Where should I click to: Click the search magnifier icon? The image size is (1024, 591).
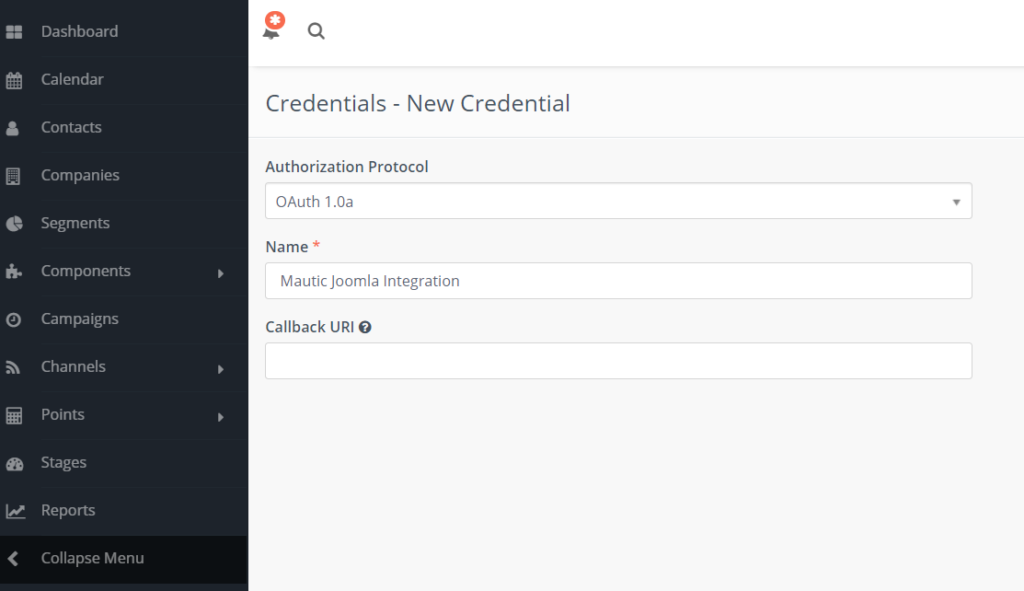tap(316, 31)
